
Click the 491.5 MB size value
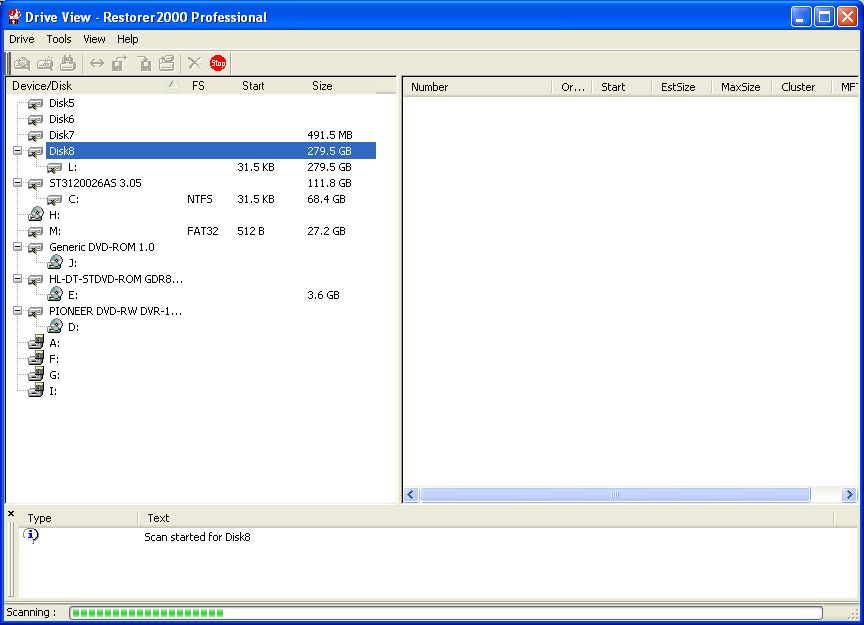click(330, 136)
